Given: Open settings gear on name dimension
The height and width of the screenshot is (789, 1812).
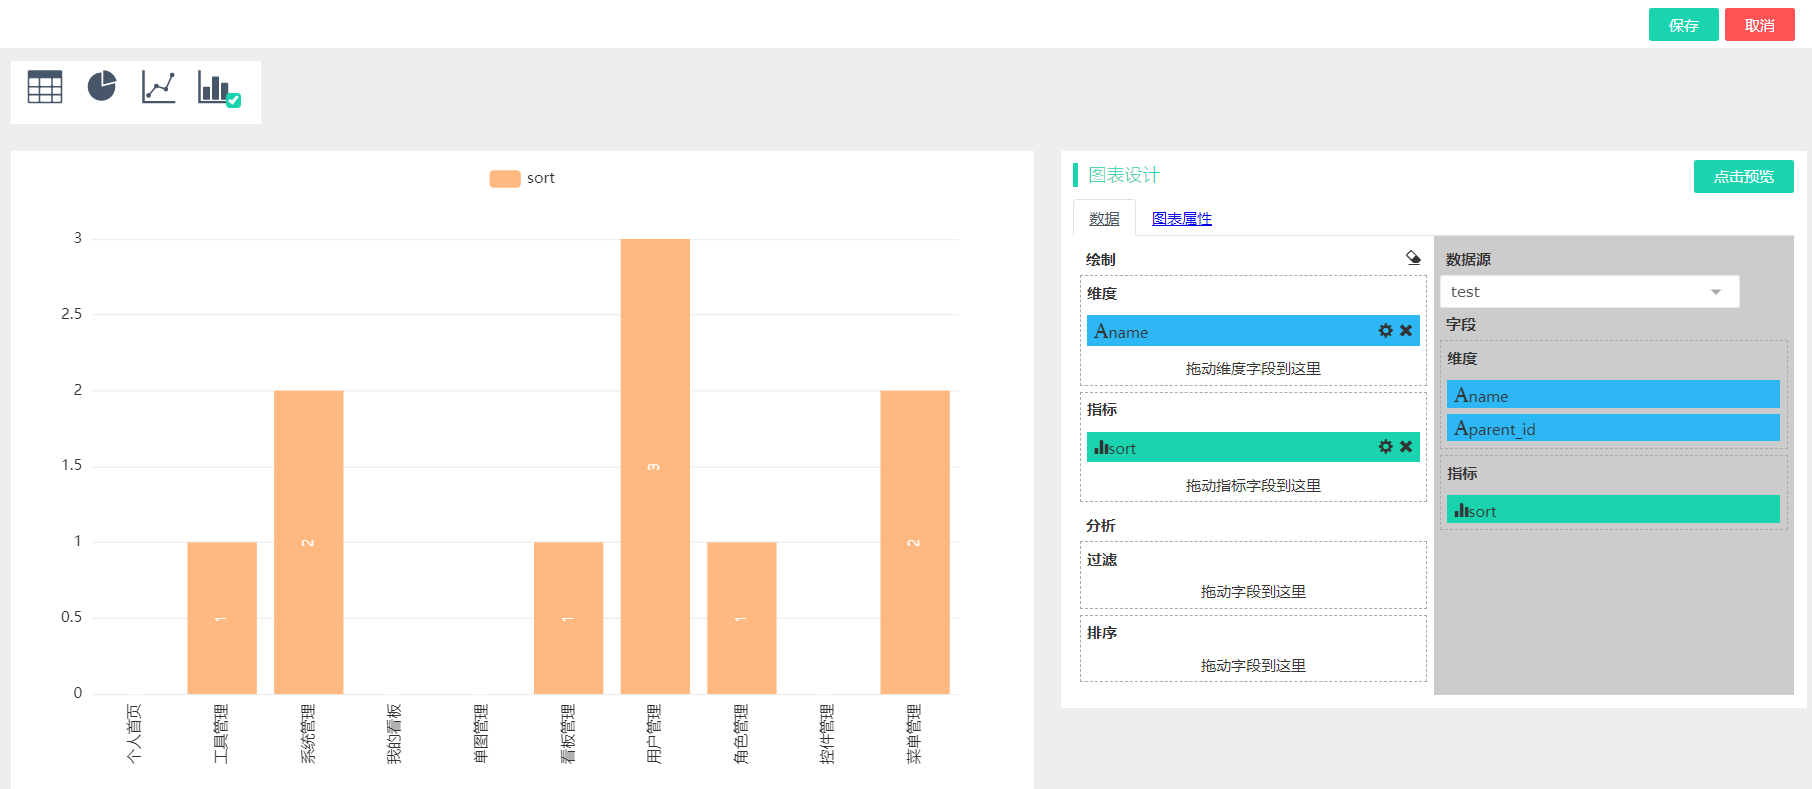Looking at the screenshot, I should 1386,331.
